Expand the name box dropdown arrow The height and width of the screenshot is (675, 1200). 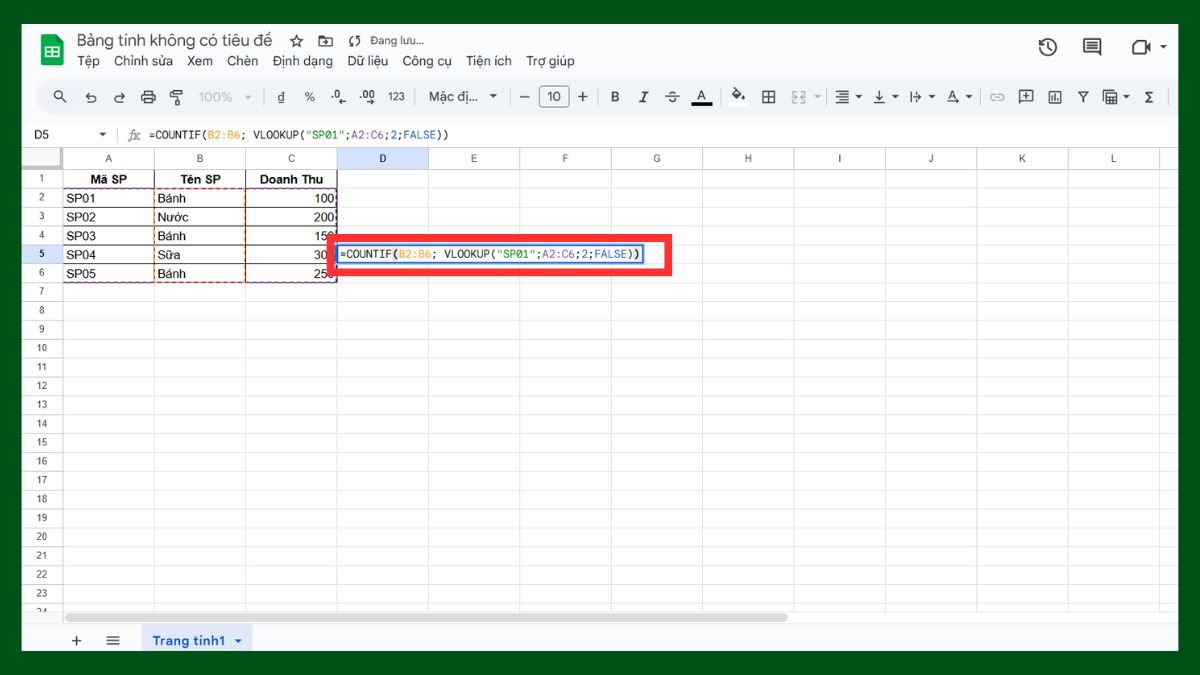tap(102, 134)
